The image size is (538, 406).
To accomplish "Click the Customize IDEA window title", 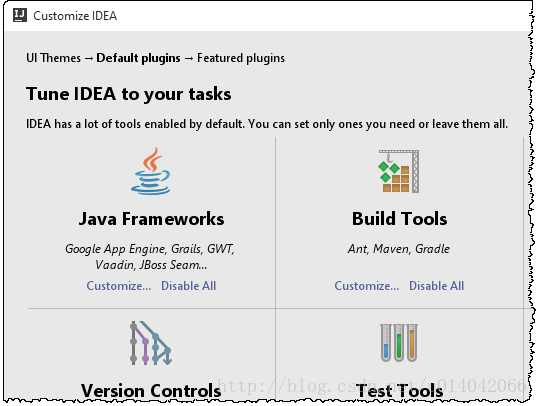I will point(75,16).
